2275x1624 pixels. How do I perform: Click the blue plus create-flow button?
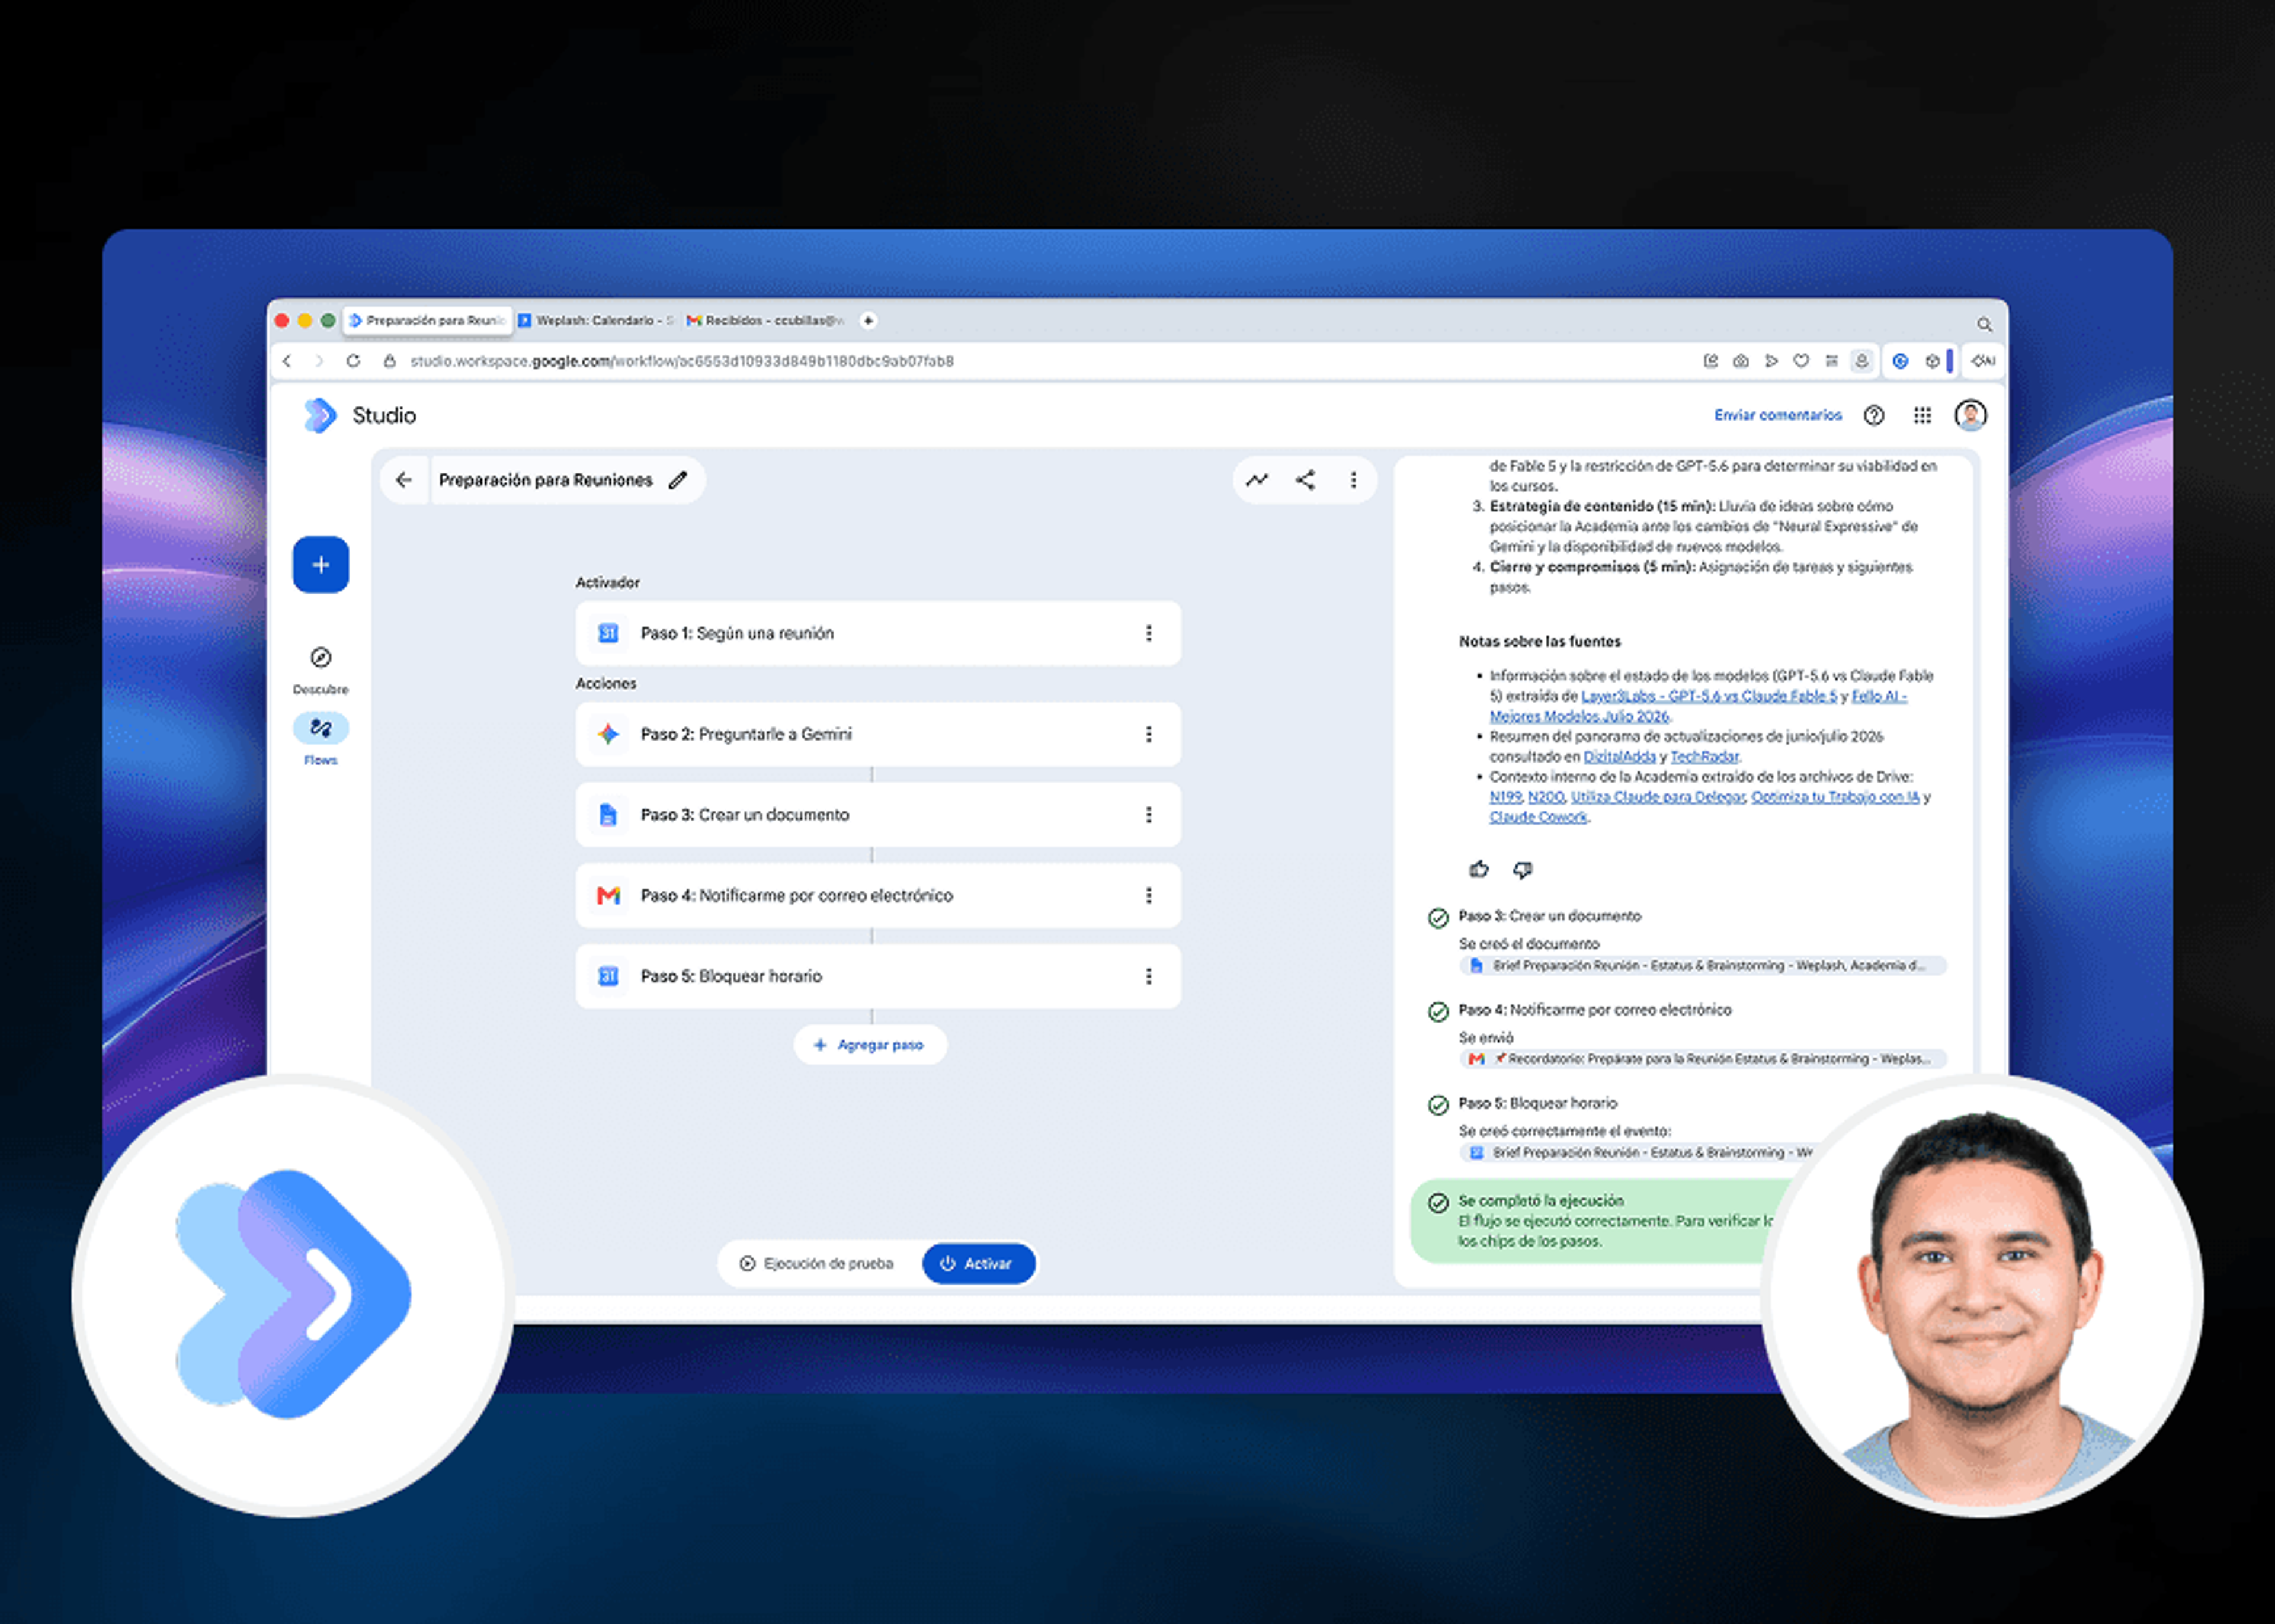pyautogui.click(x=320, y=565)
